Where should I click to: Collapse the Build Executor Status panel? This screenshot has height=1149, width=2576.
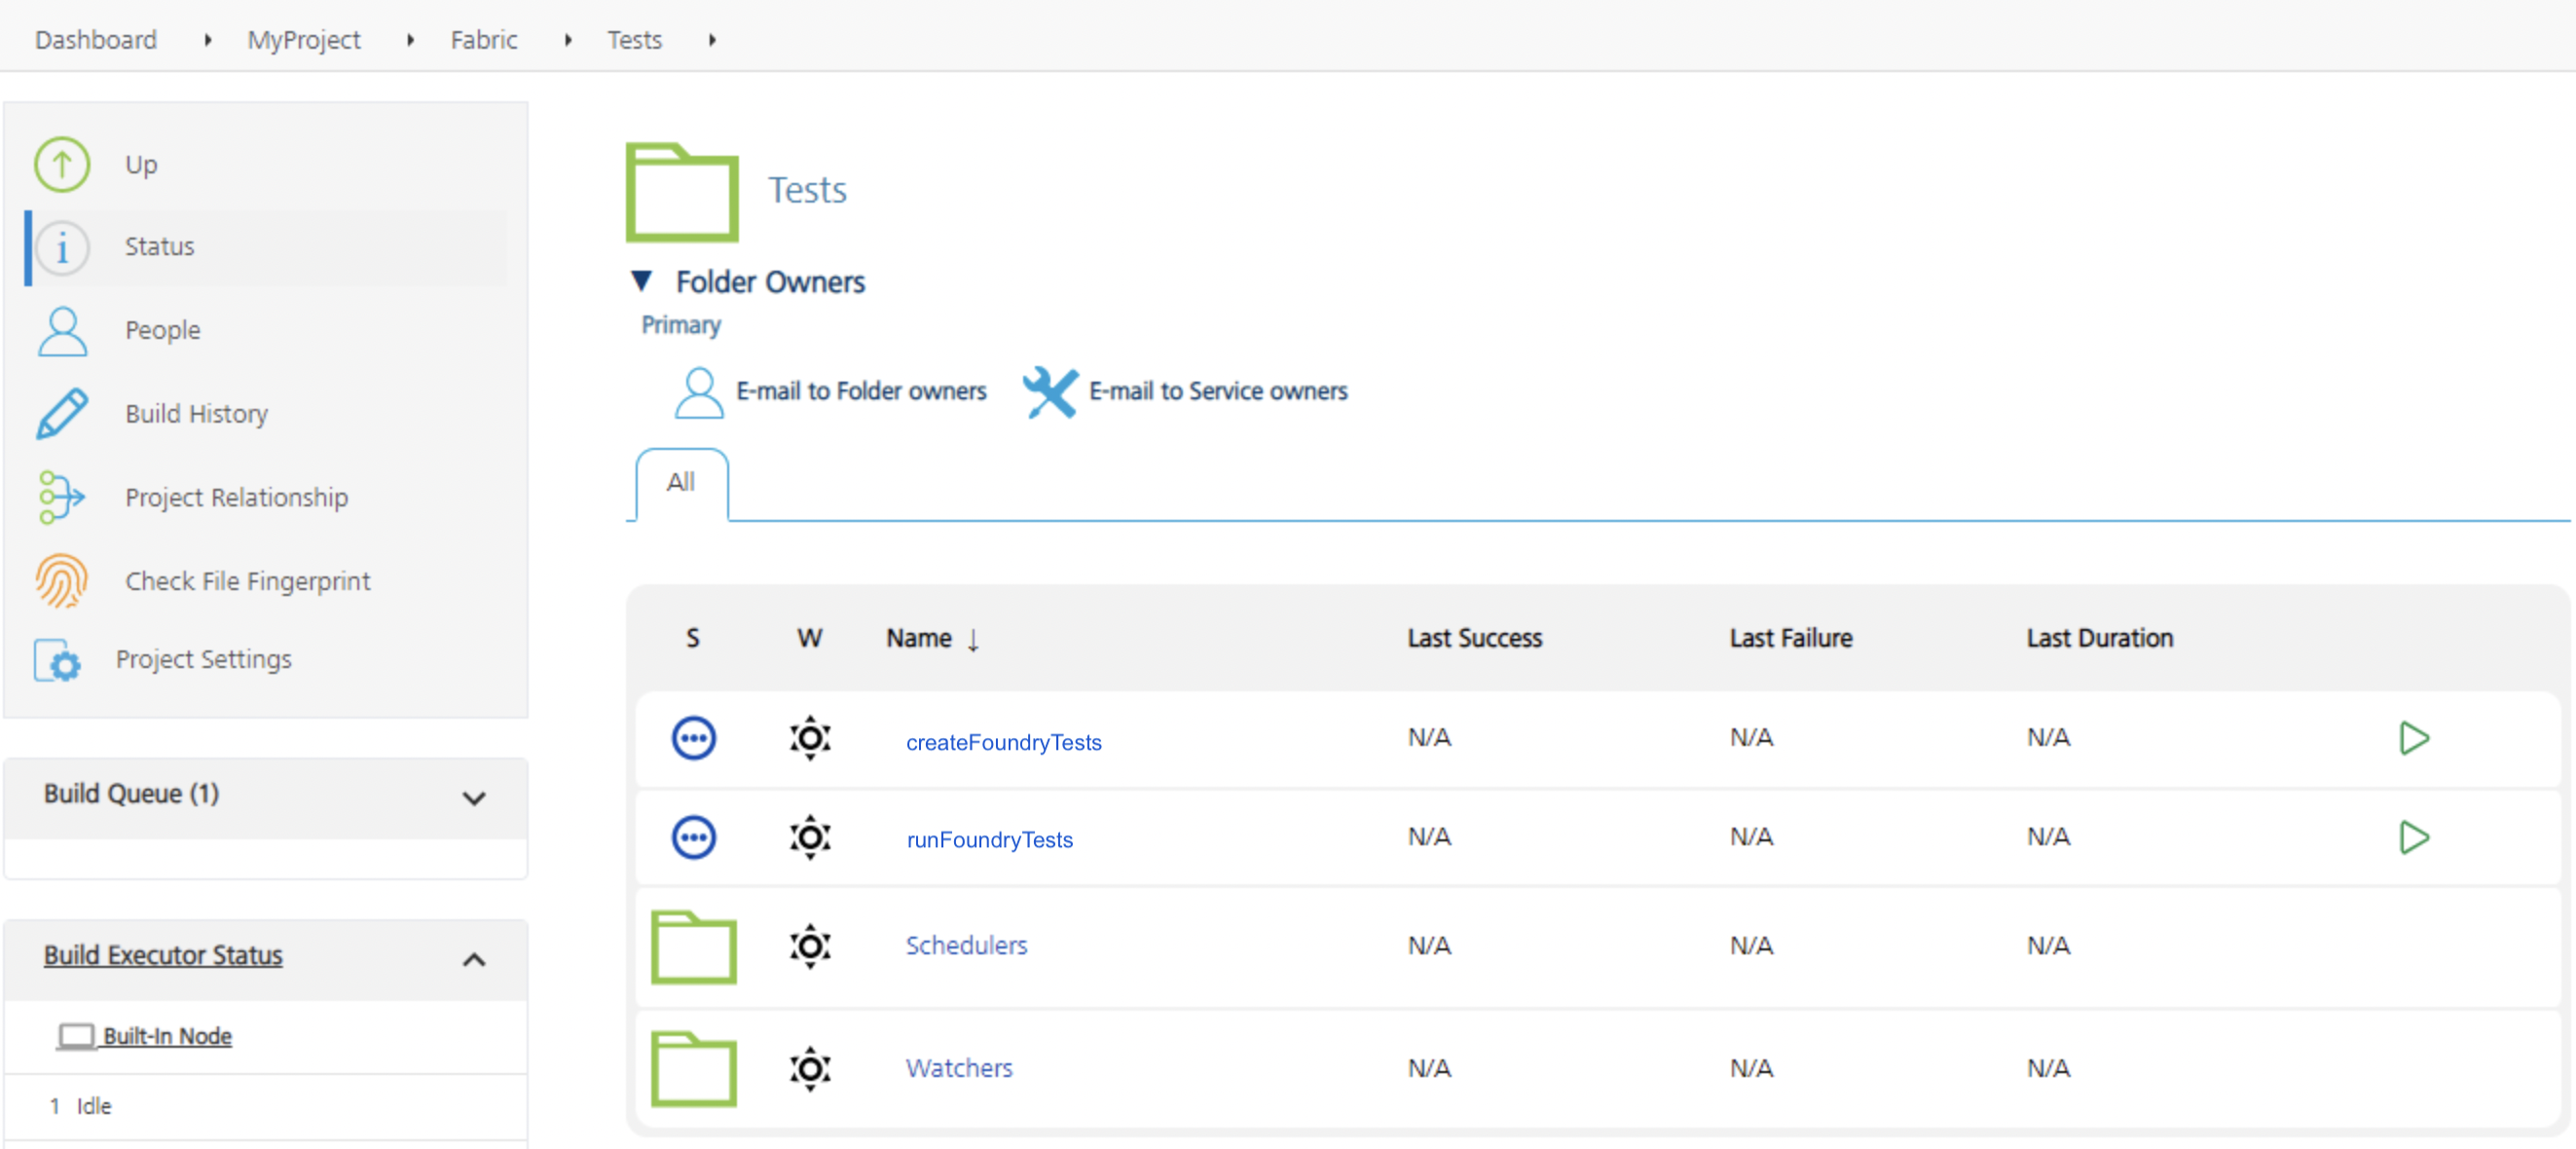point(474,959)
